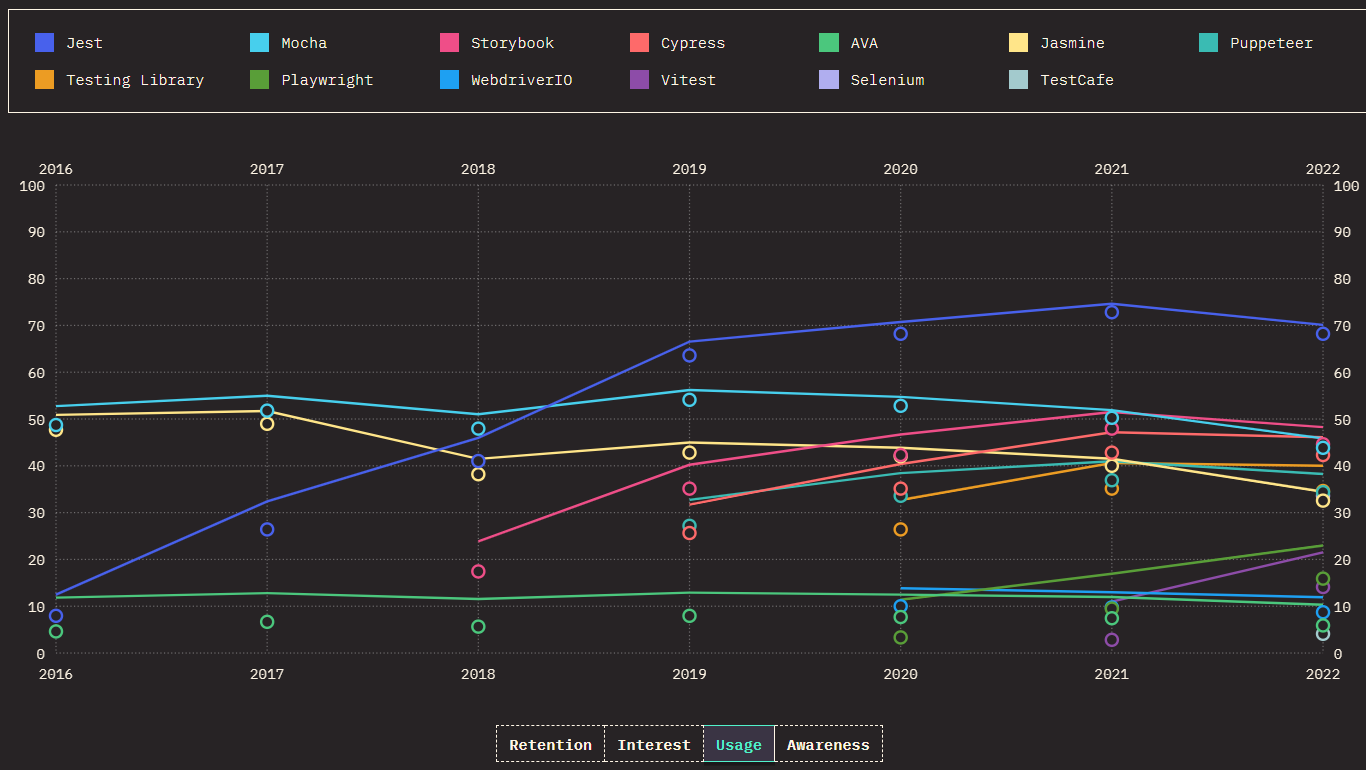This screenshot has width=1366, height=770.
Task: Select the AVA legend label
Action: point(864,43)
